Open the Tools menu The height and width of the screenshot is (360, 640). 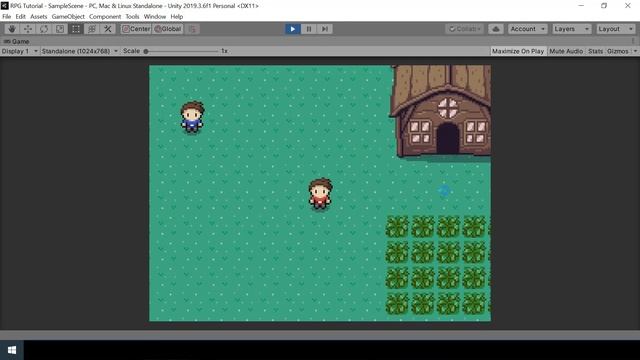point(132,17)
